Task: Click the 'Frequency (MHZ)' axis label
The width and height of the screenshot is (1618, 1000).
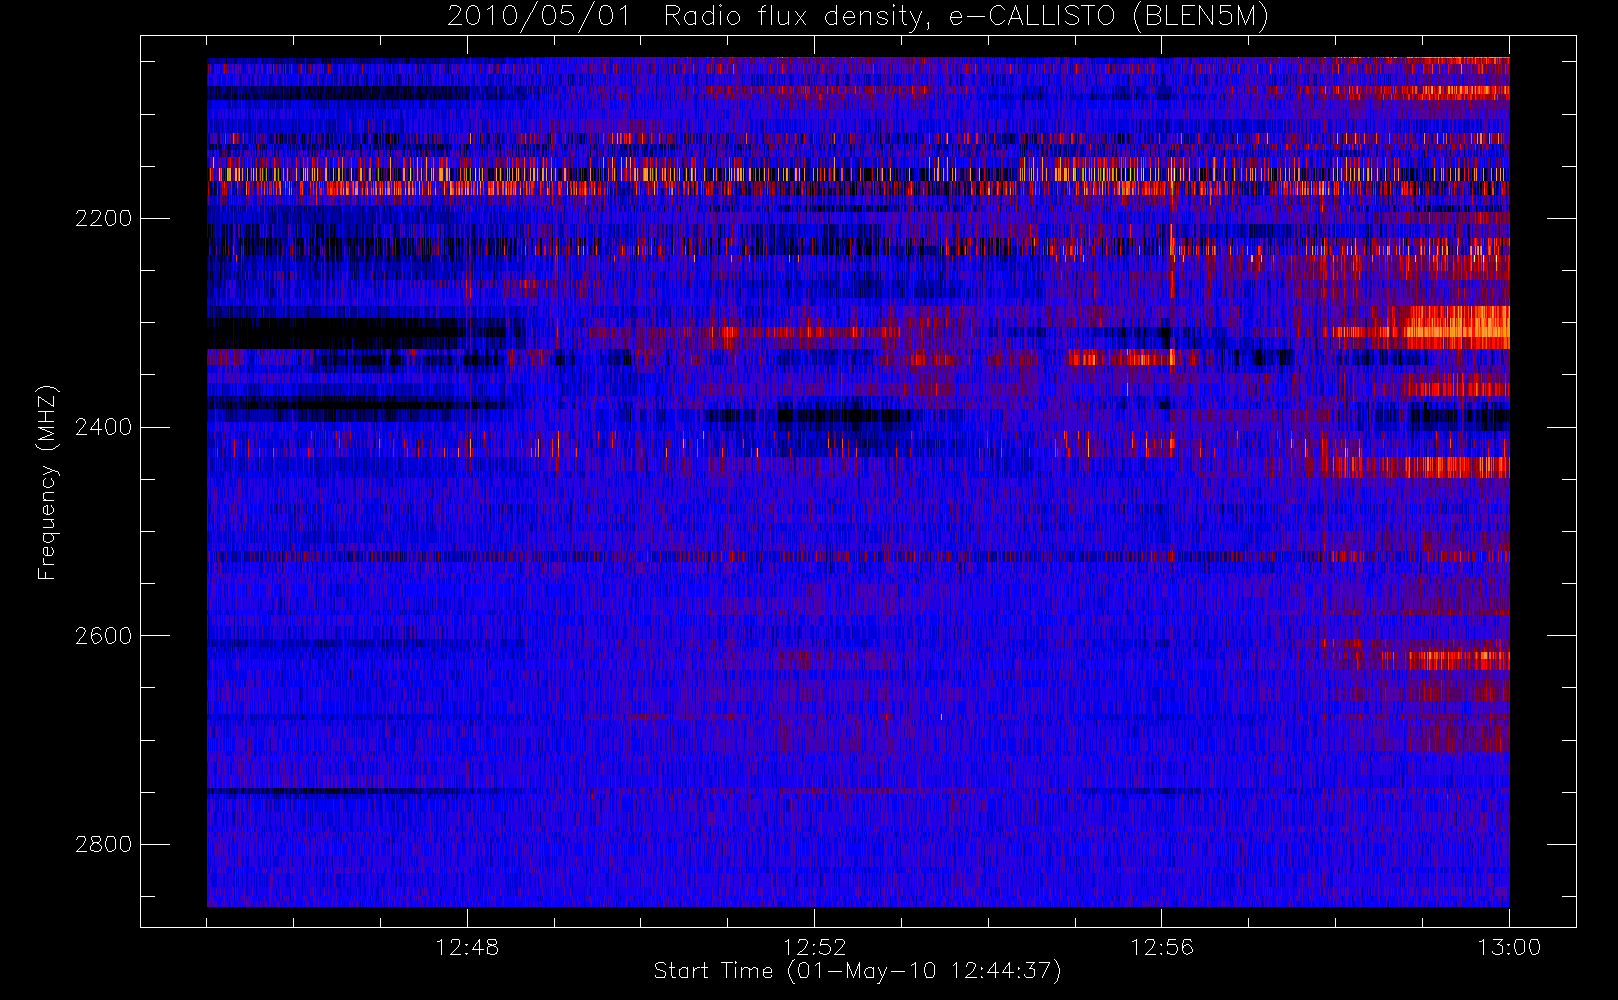Action: click(47, 483)
